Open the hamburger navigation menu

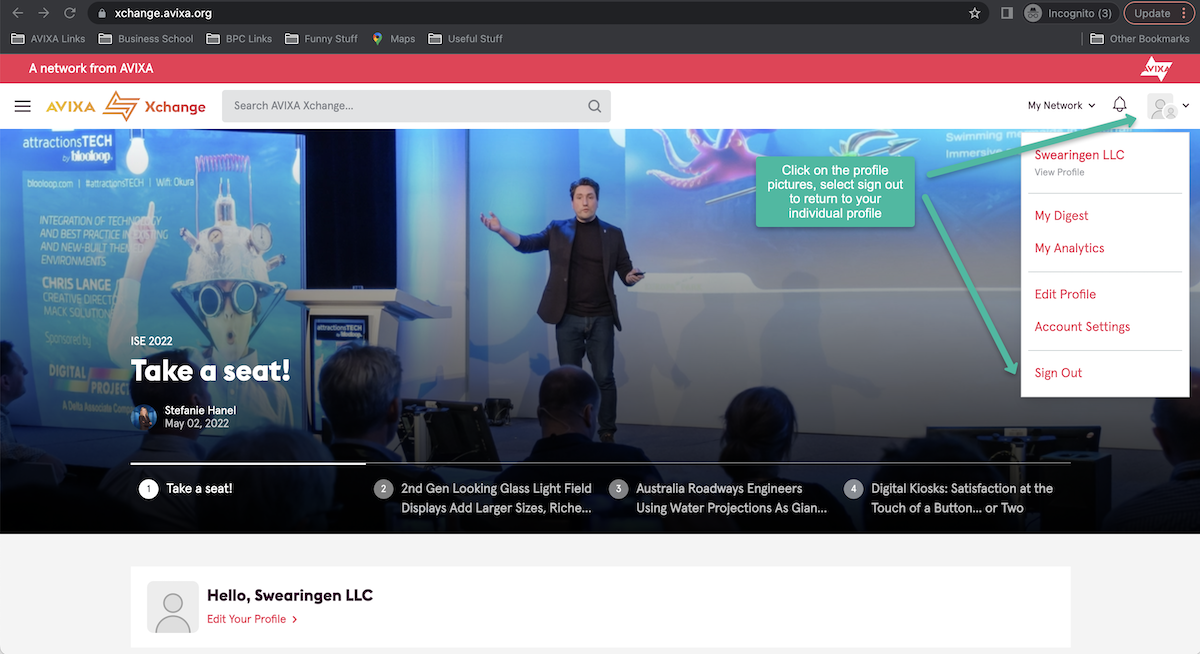pyautogui.click(x=23, y=106)
